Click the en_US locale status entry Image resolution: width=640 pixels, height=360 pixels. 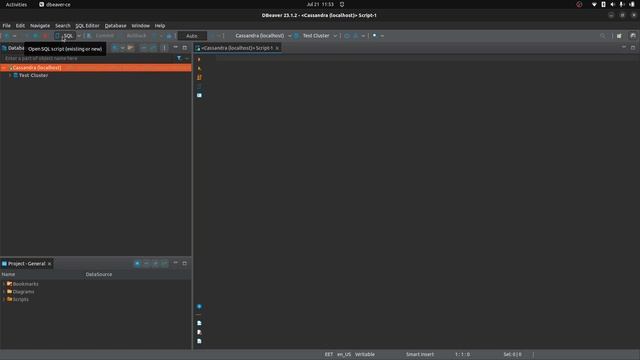click(x=344, y=355)
